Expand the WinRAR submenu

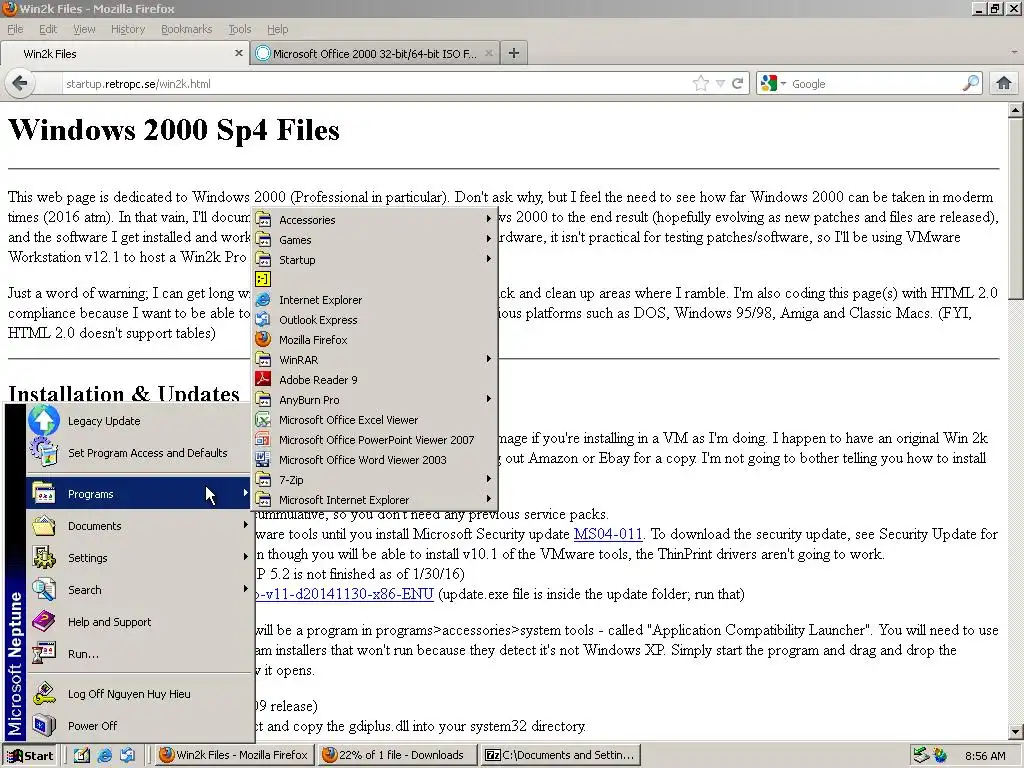(374, 360)
